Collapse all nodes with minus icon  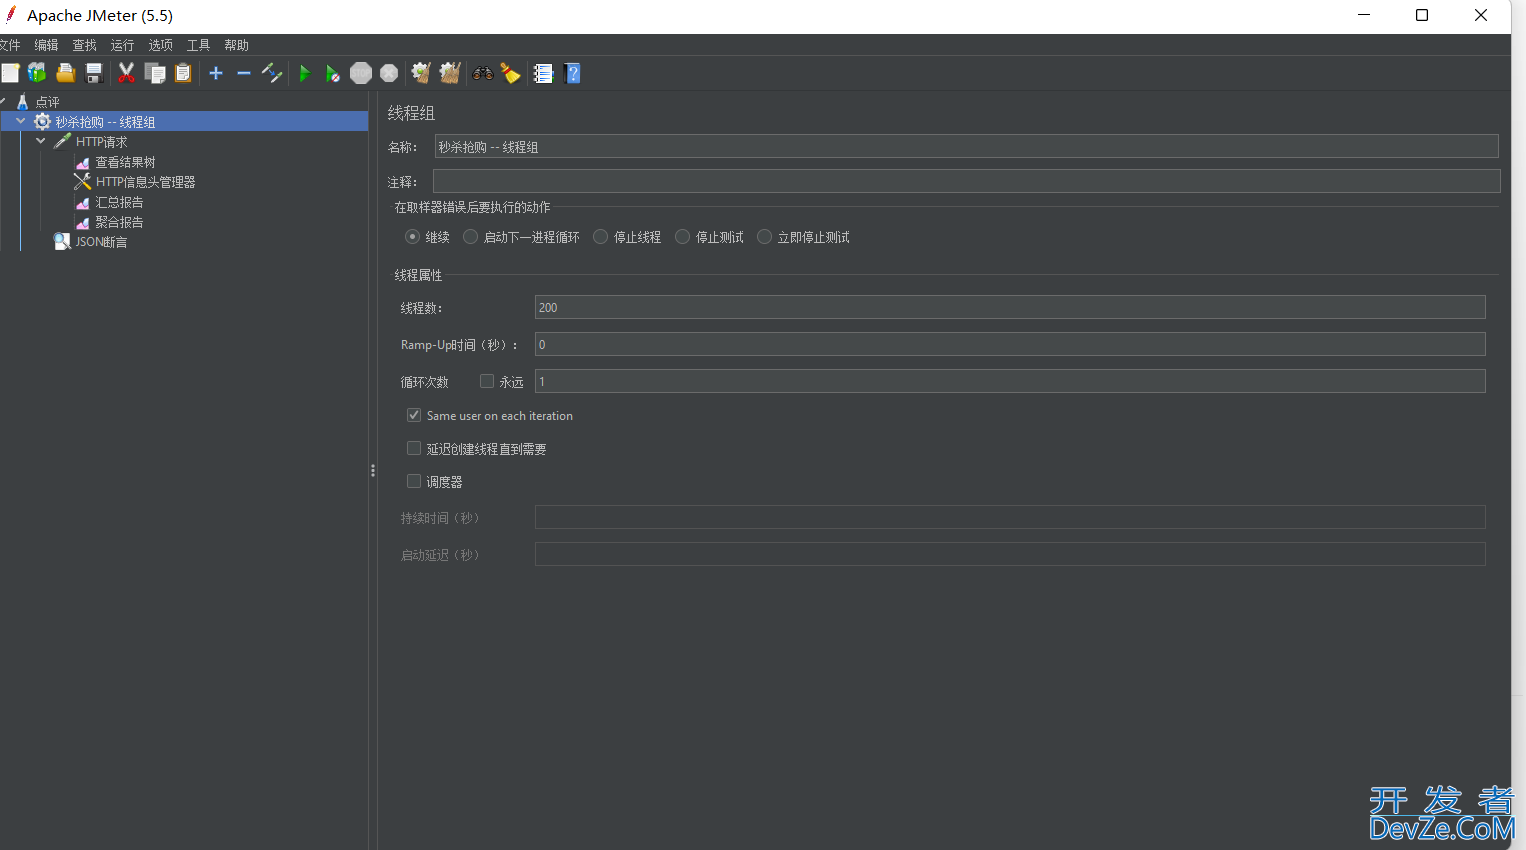click(x=244, y=73)
